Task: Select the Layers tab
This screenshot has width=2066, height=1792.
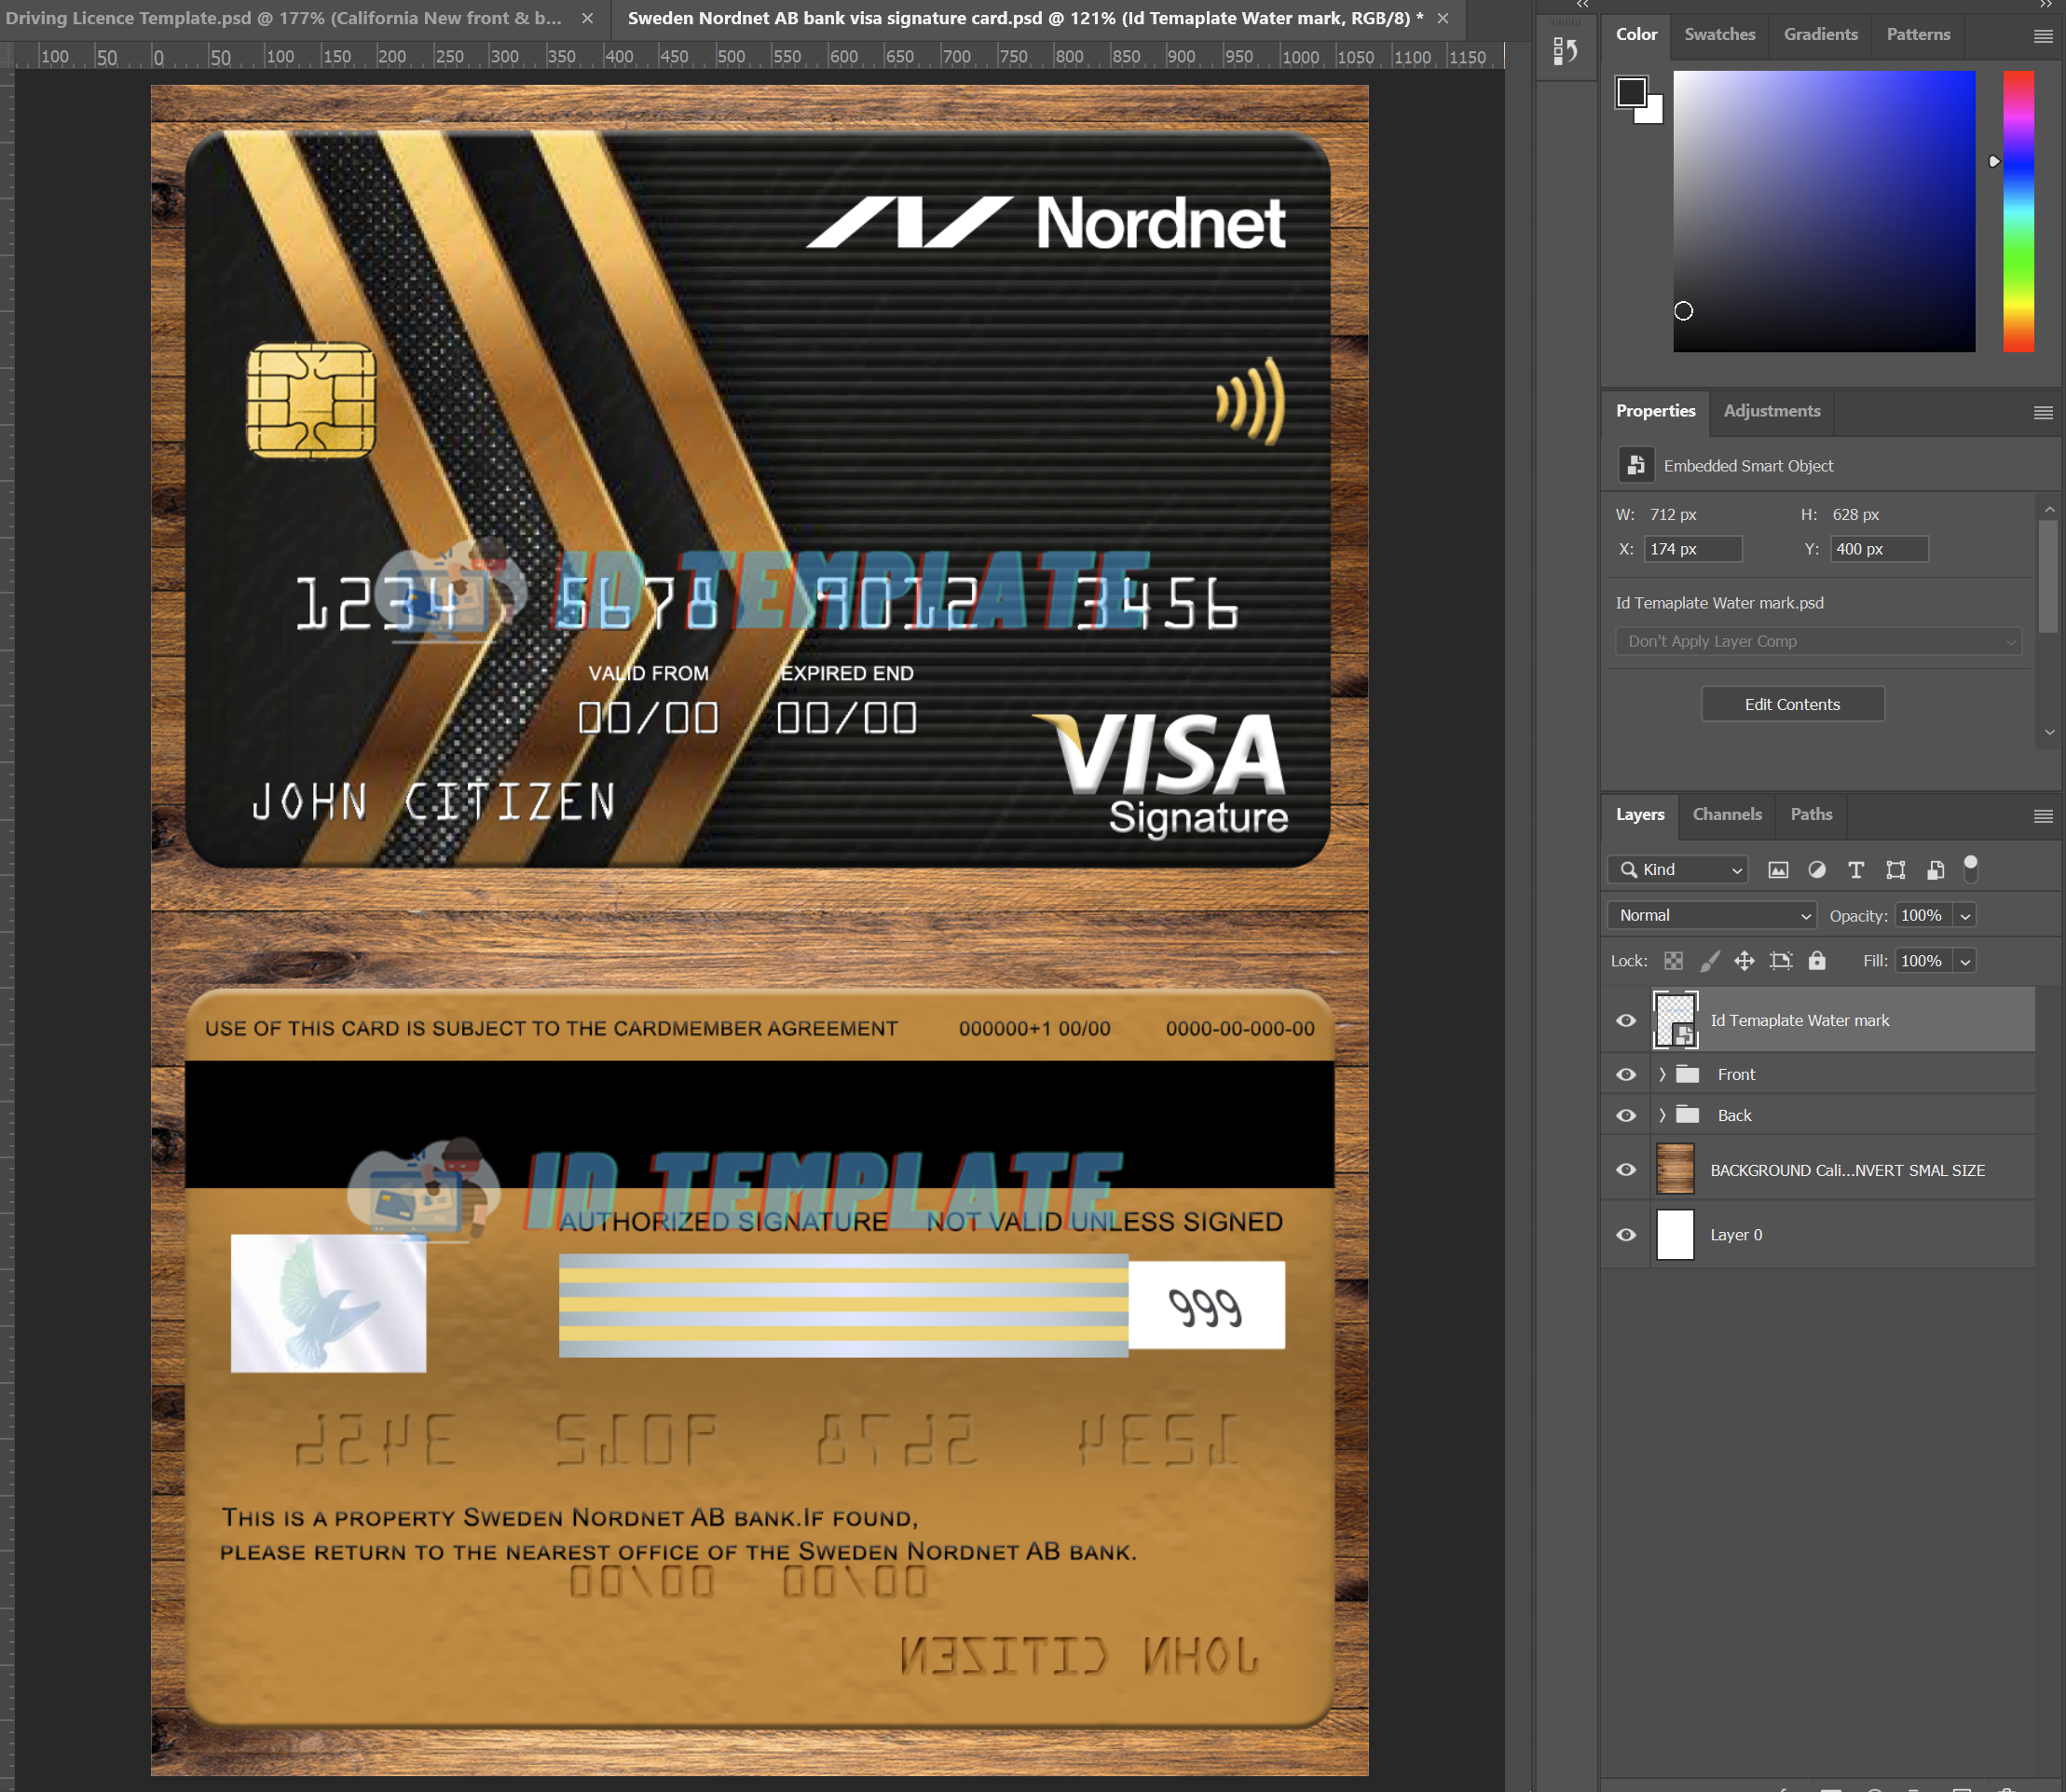Action: pos(1640,814)
